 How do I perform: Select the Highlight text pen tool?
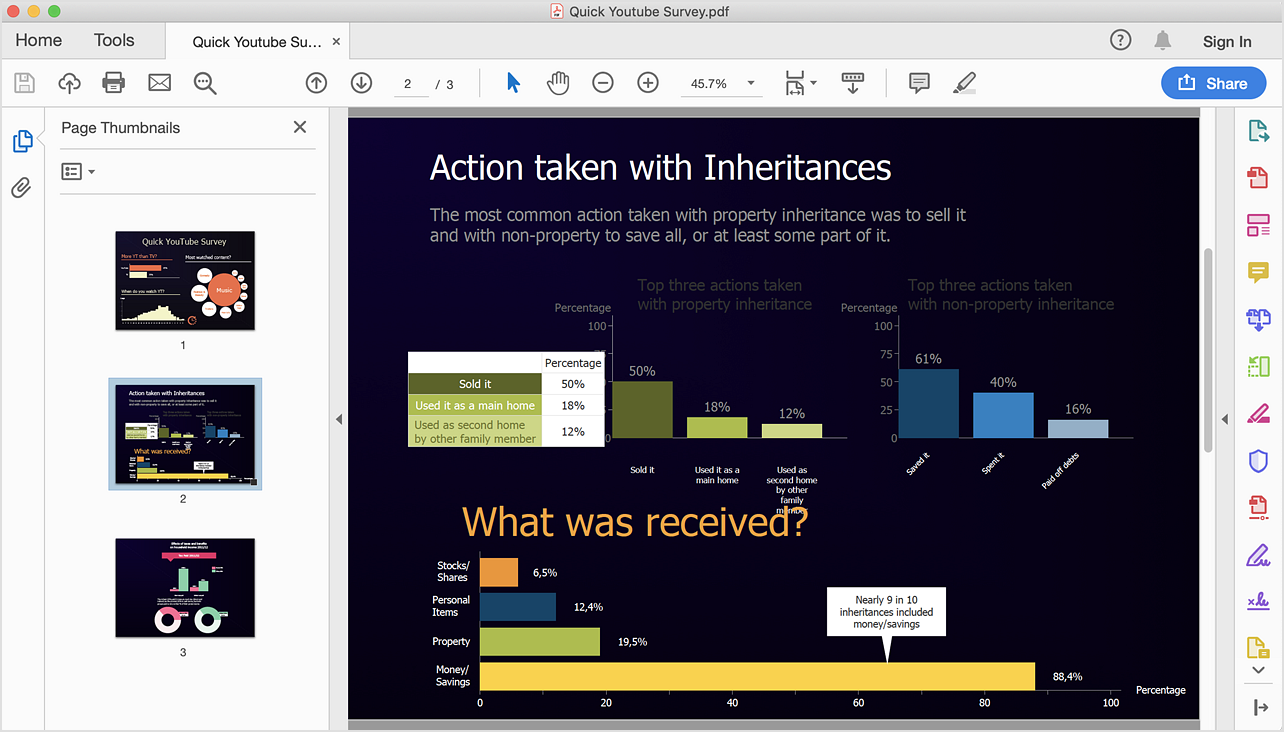click(x=964, y=83)
